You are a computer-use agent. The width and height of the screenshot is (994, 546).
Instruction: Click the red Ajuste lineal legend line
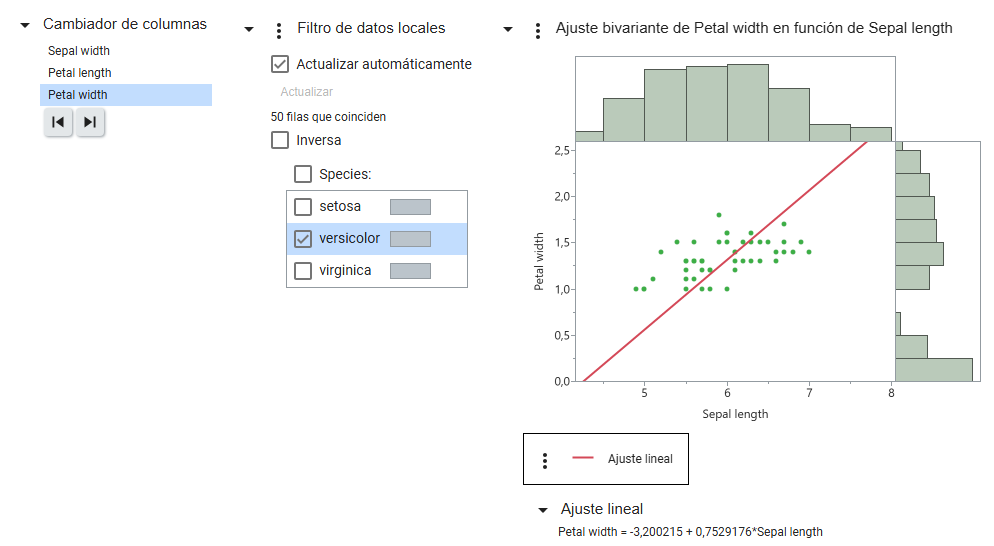tap(583, 458)
